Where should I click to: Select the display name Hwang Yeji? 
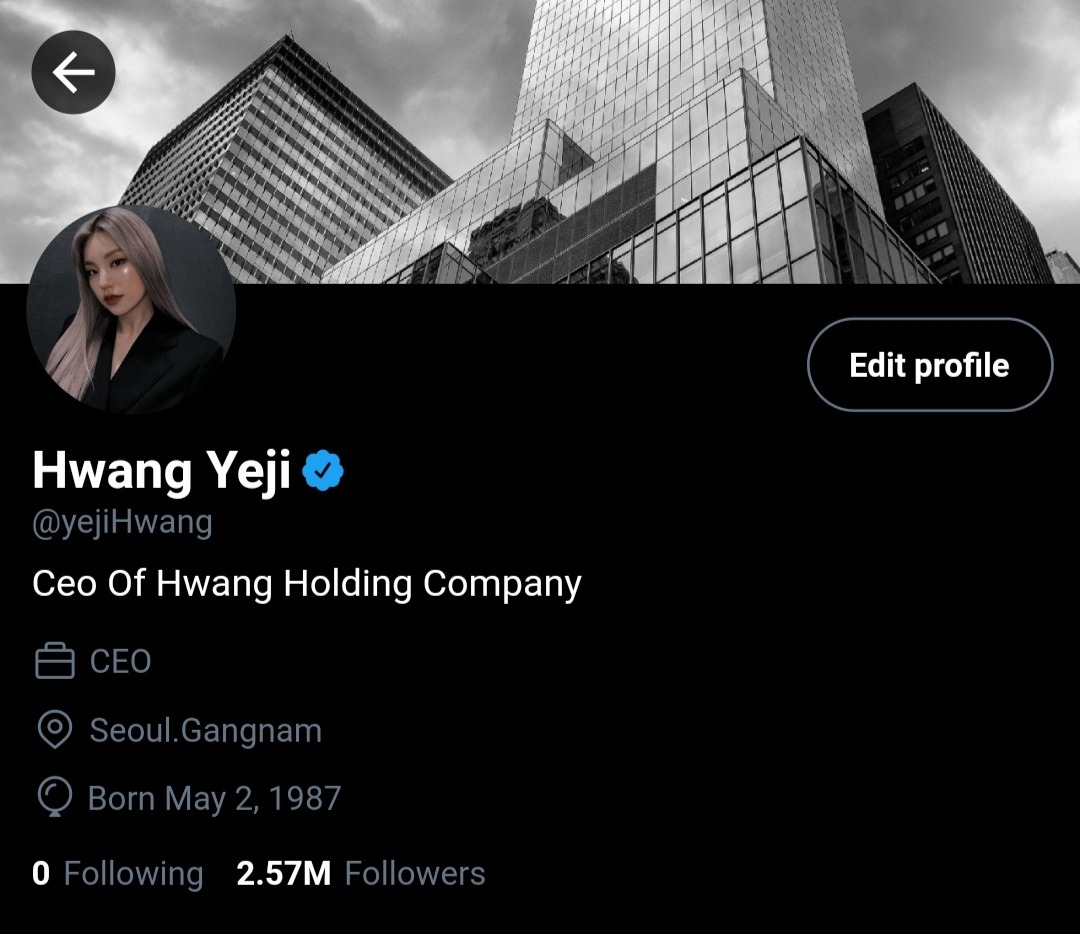pyautogui.click(x=162, y=471)
